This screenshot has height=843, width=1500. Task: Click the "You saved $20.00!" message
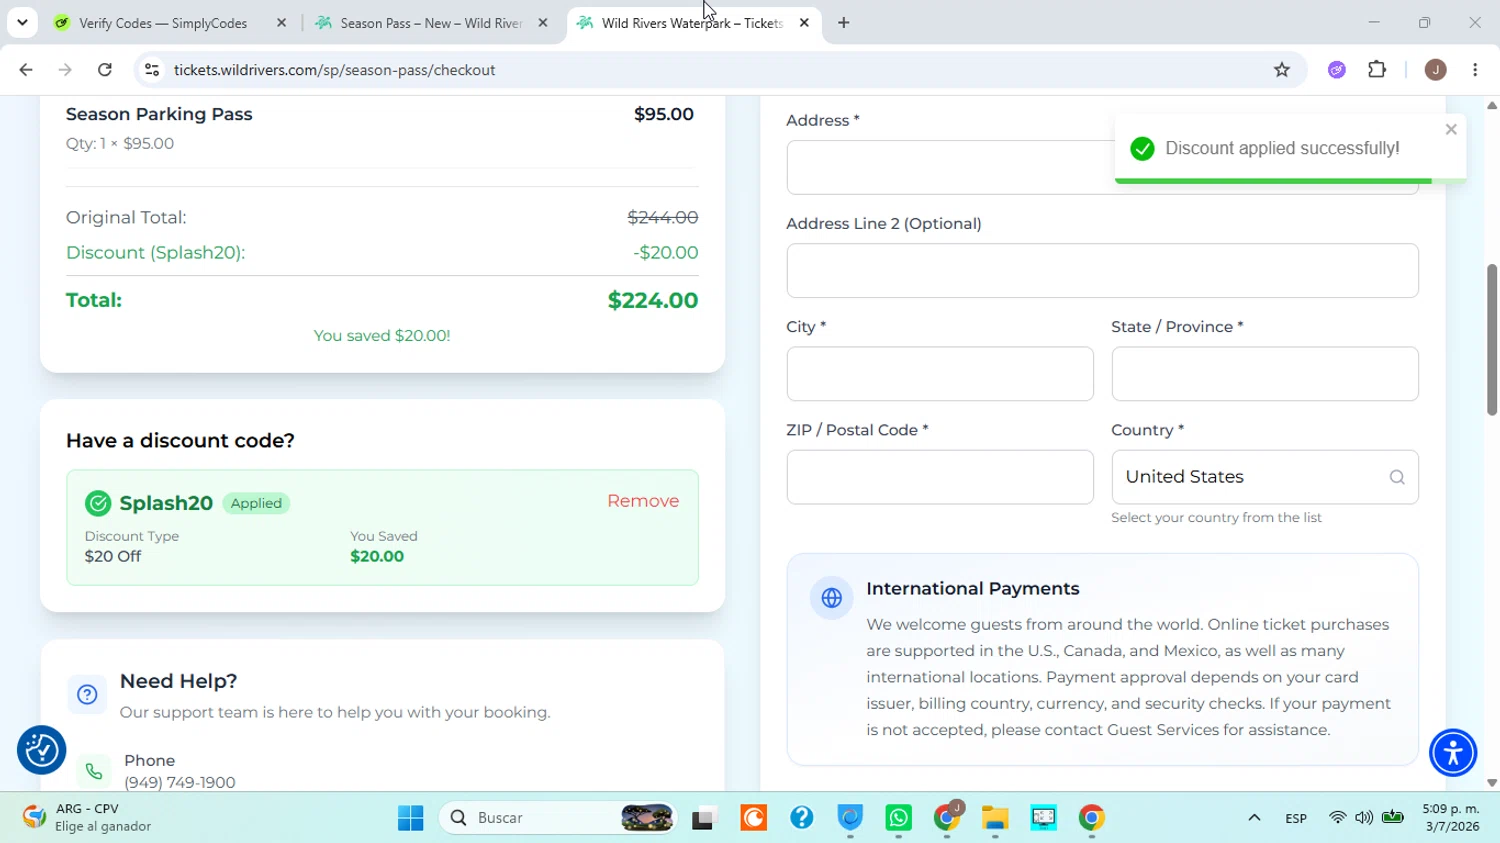382,336
